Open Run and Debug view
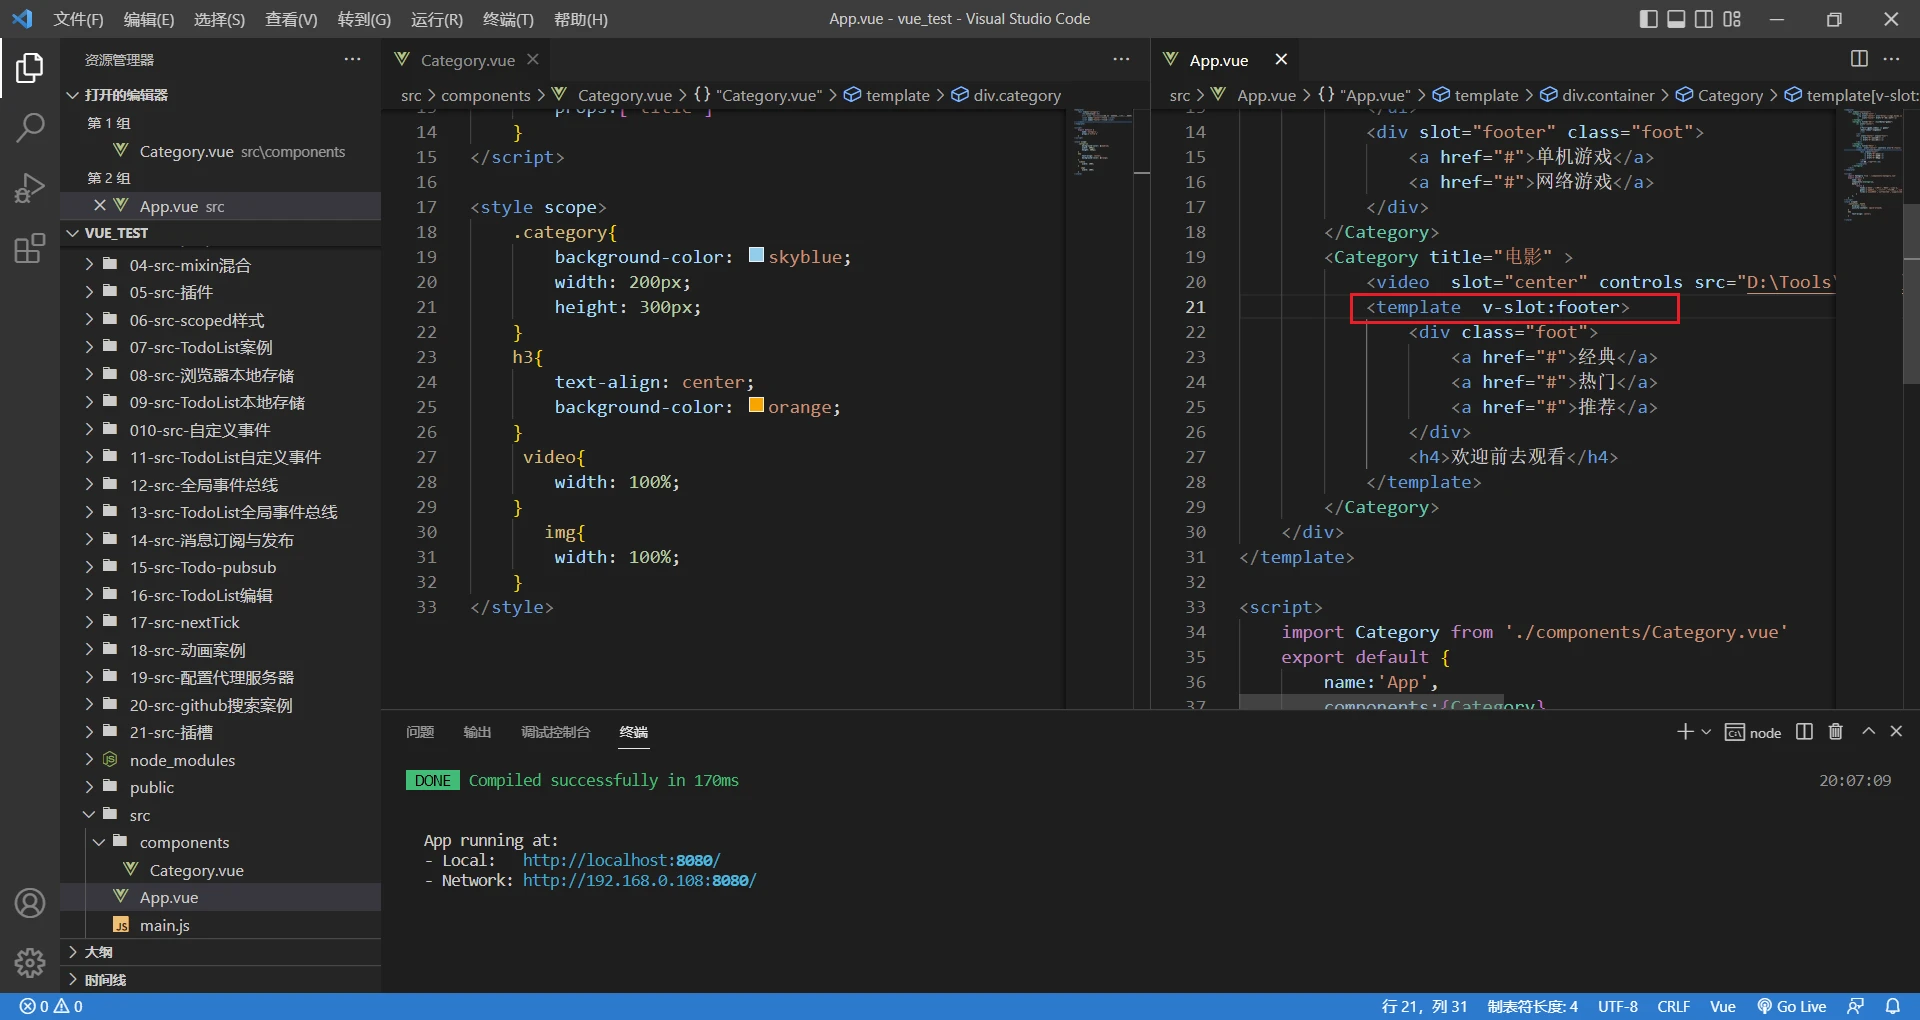The image size is (1920, 1020). pyautogui.click(x=30, y=188)
